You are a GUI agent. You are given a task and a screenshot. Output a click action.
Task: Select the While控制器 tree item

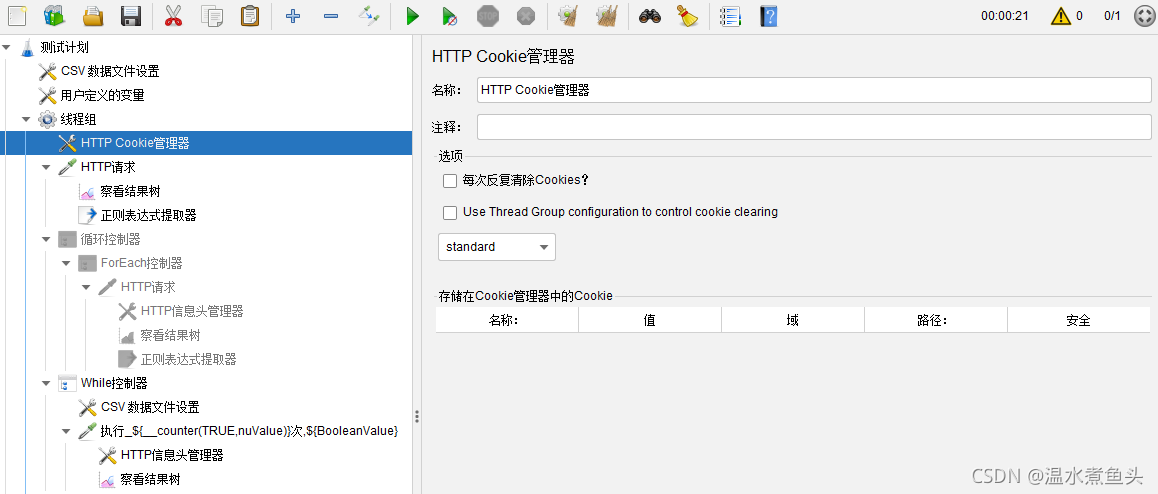pos(114,382)
